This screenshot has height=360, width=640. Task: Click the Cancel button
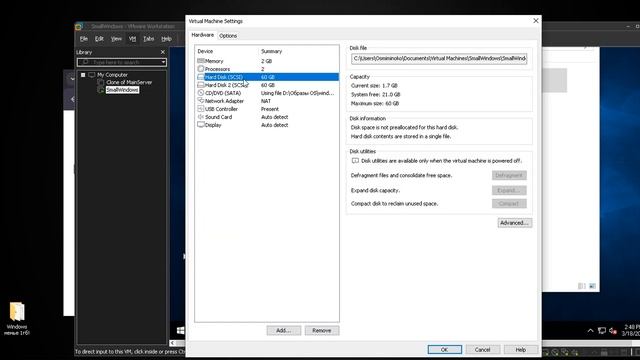pos(482,349)
